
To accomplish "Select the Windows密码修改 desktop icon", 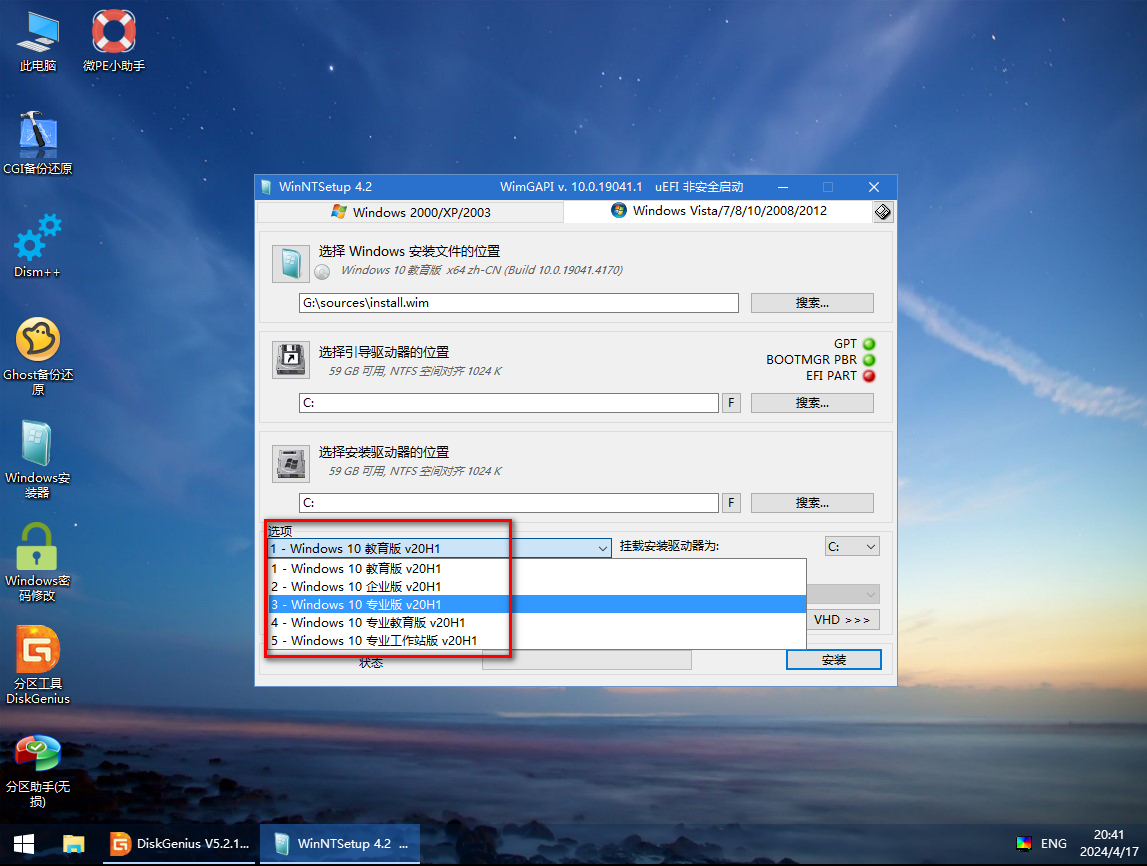I will click(x=38, y=563).
